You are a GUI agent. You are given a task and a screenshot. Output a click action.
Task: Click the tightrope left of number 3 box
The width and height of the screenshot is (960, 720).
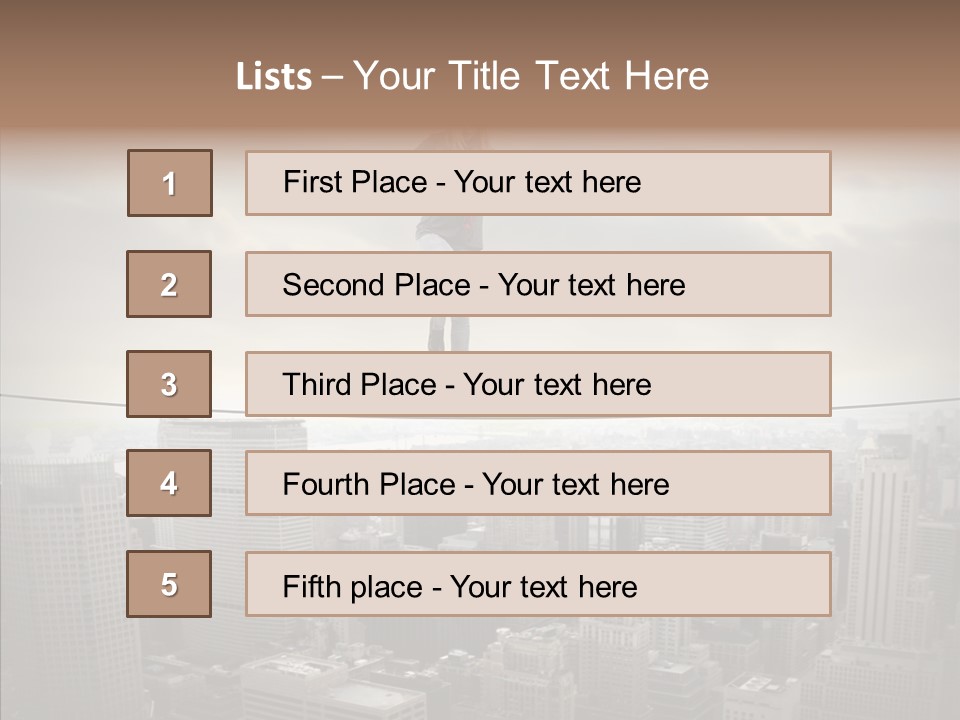60,396
